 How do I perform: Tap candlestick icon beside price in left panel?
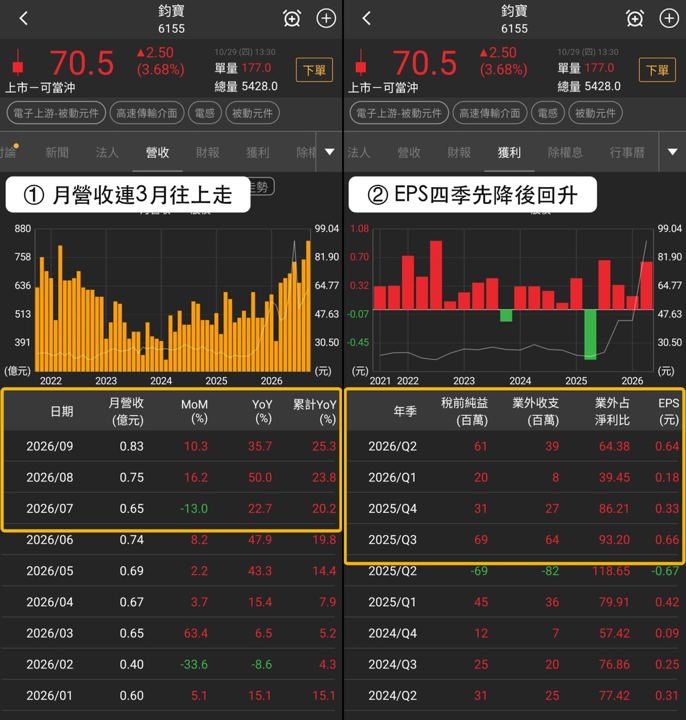click(18, 63)
